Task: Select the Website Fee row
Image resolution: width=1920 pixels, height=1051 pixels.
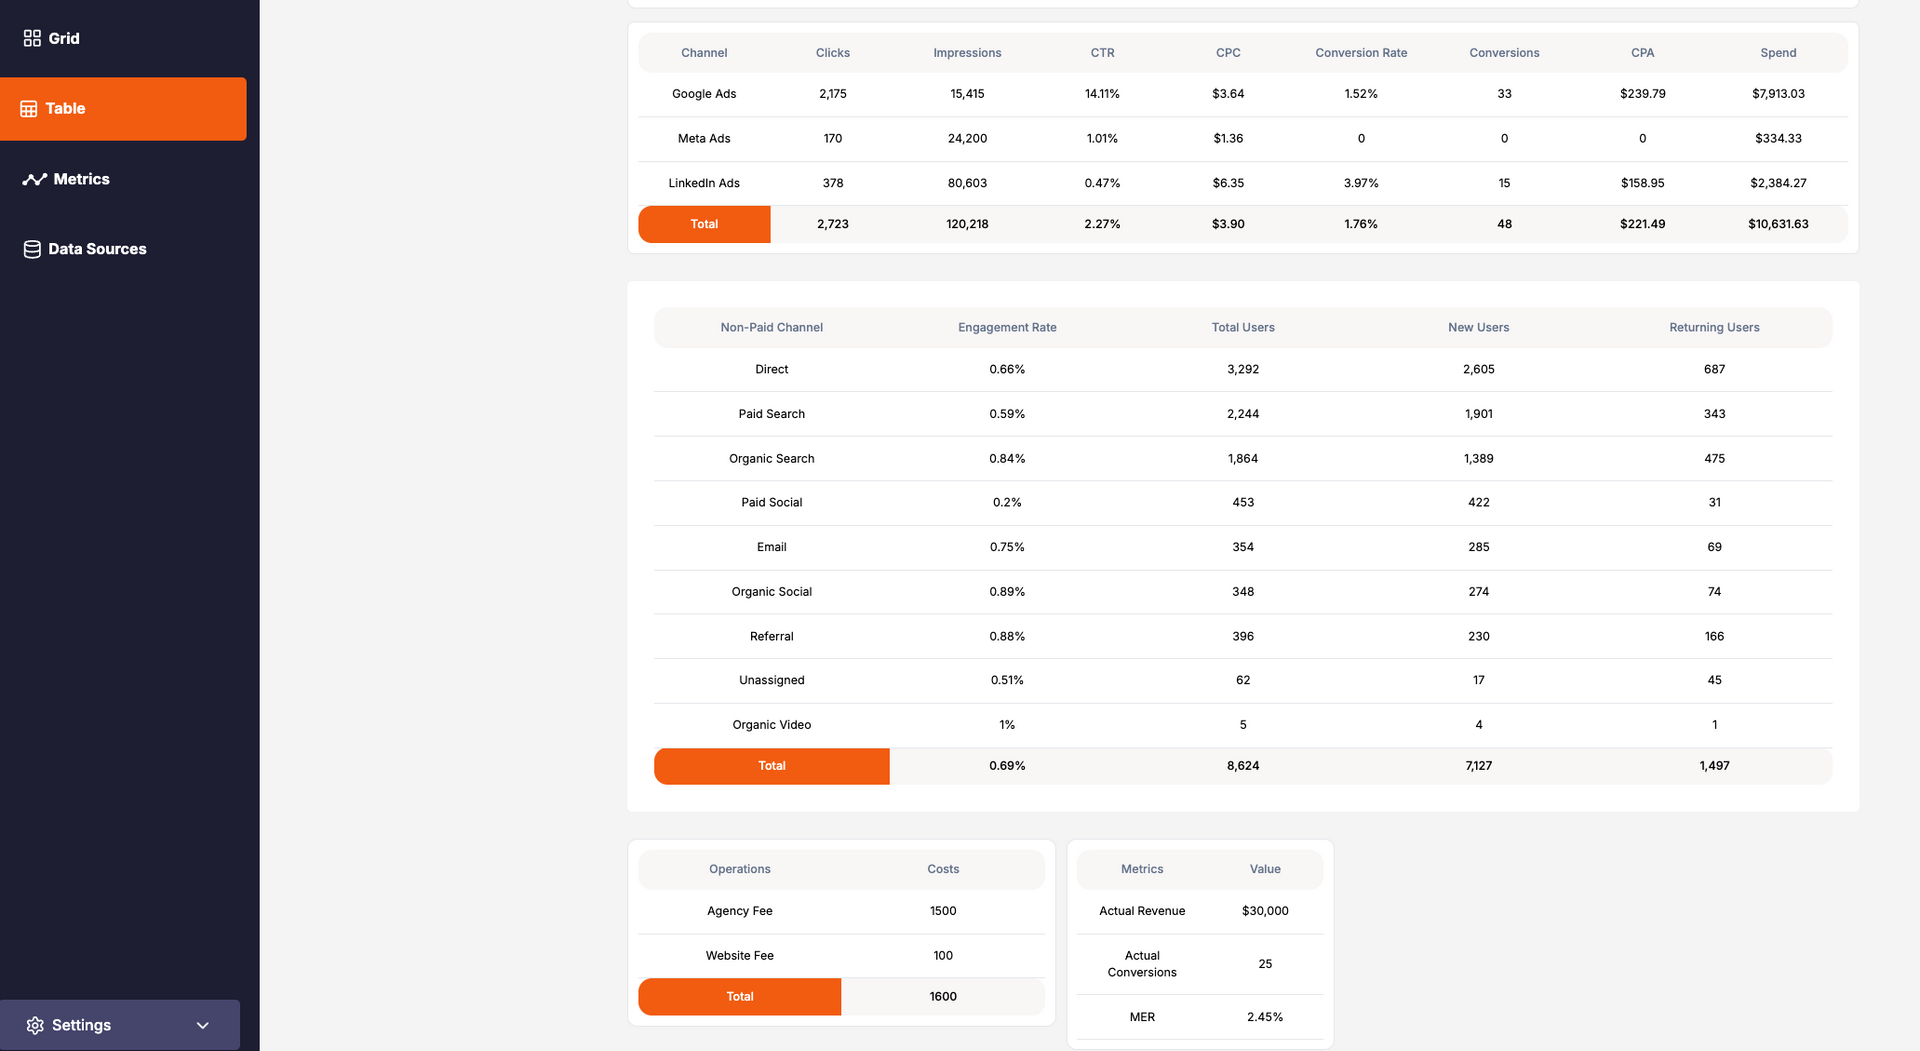Action: 841,956
